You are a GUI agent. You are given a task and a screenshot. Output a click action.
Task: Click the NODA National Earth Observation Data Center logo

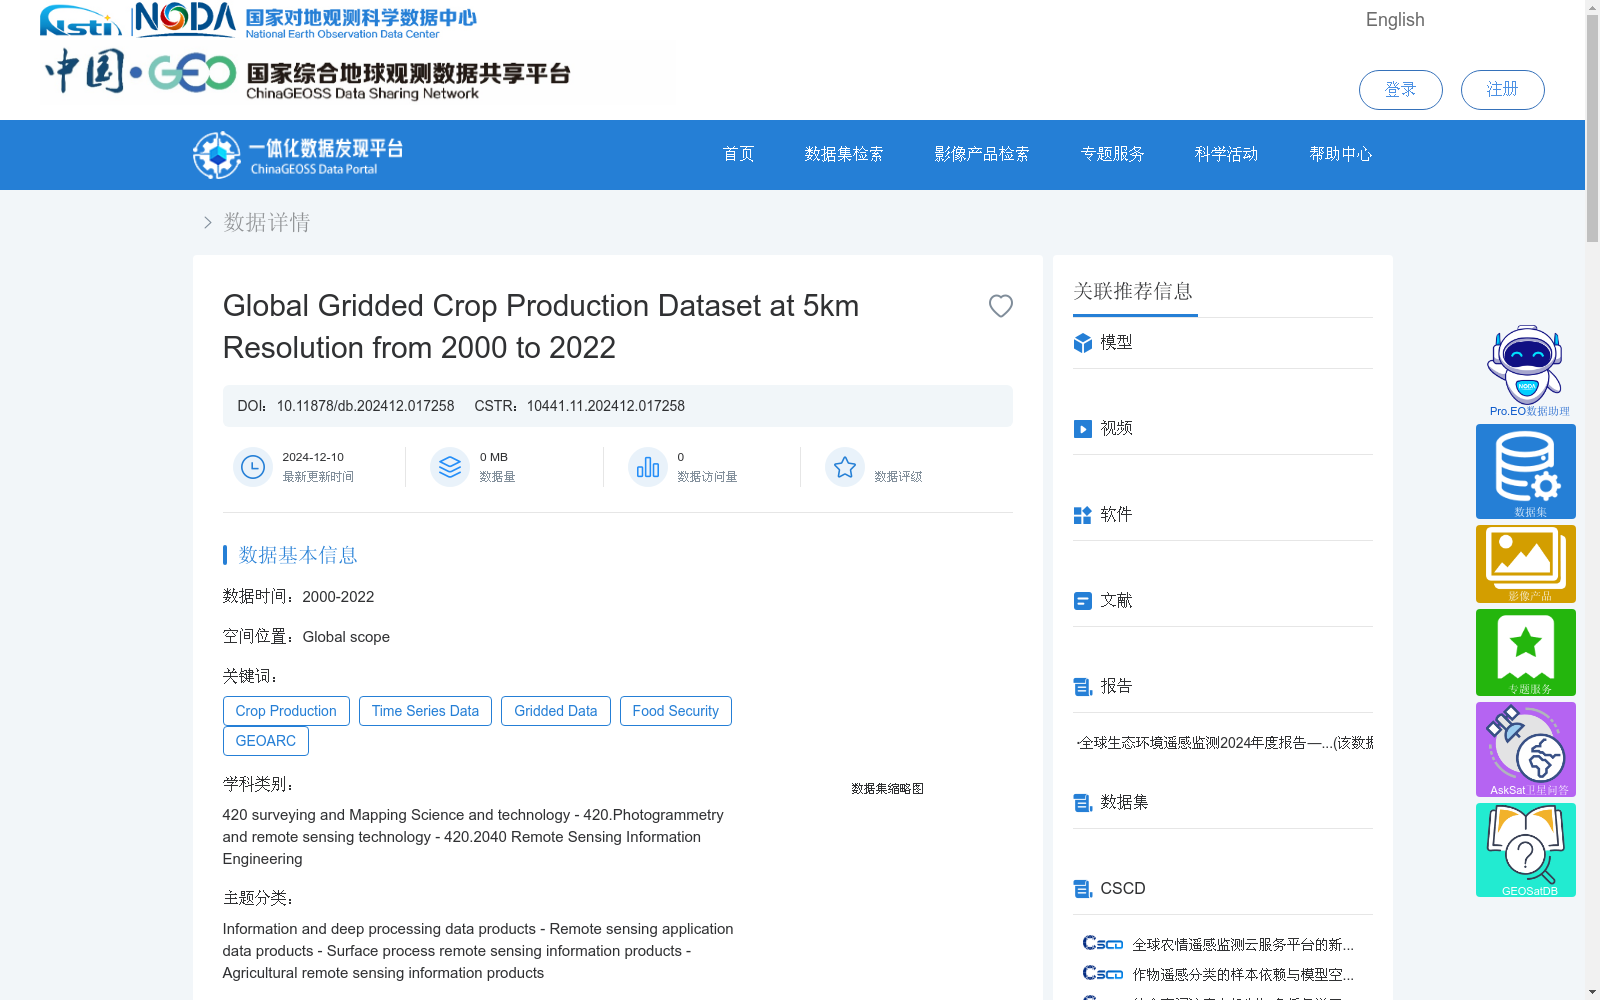pyautogui.click(x=305, y=21)
